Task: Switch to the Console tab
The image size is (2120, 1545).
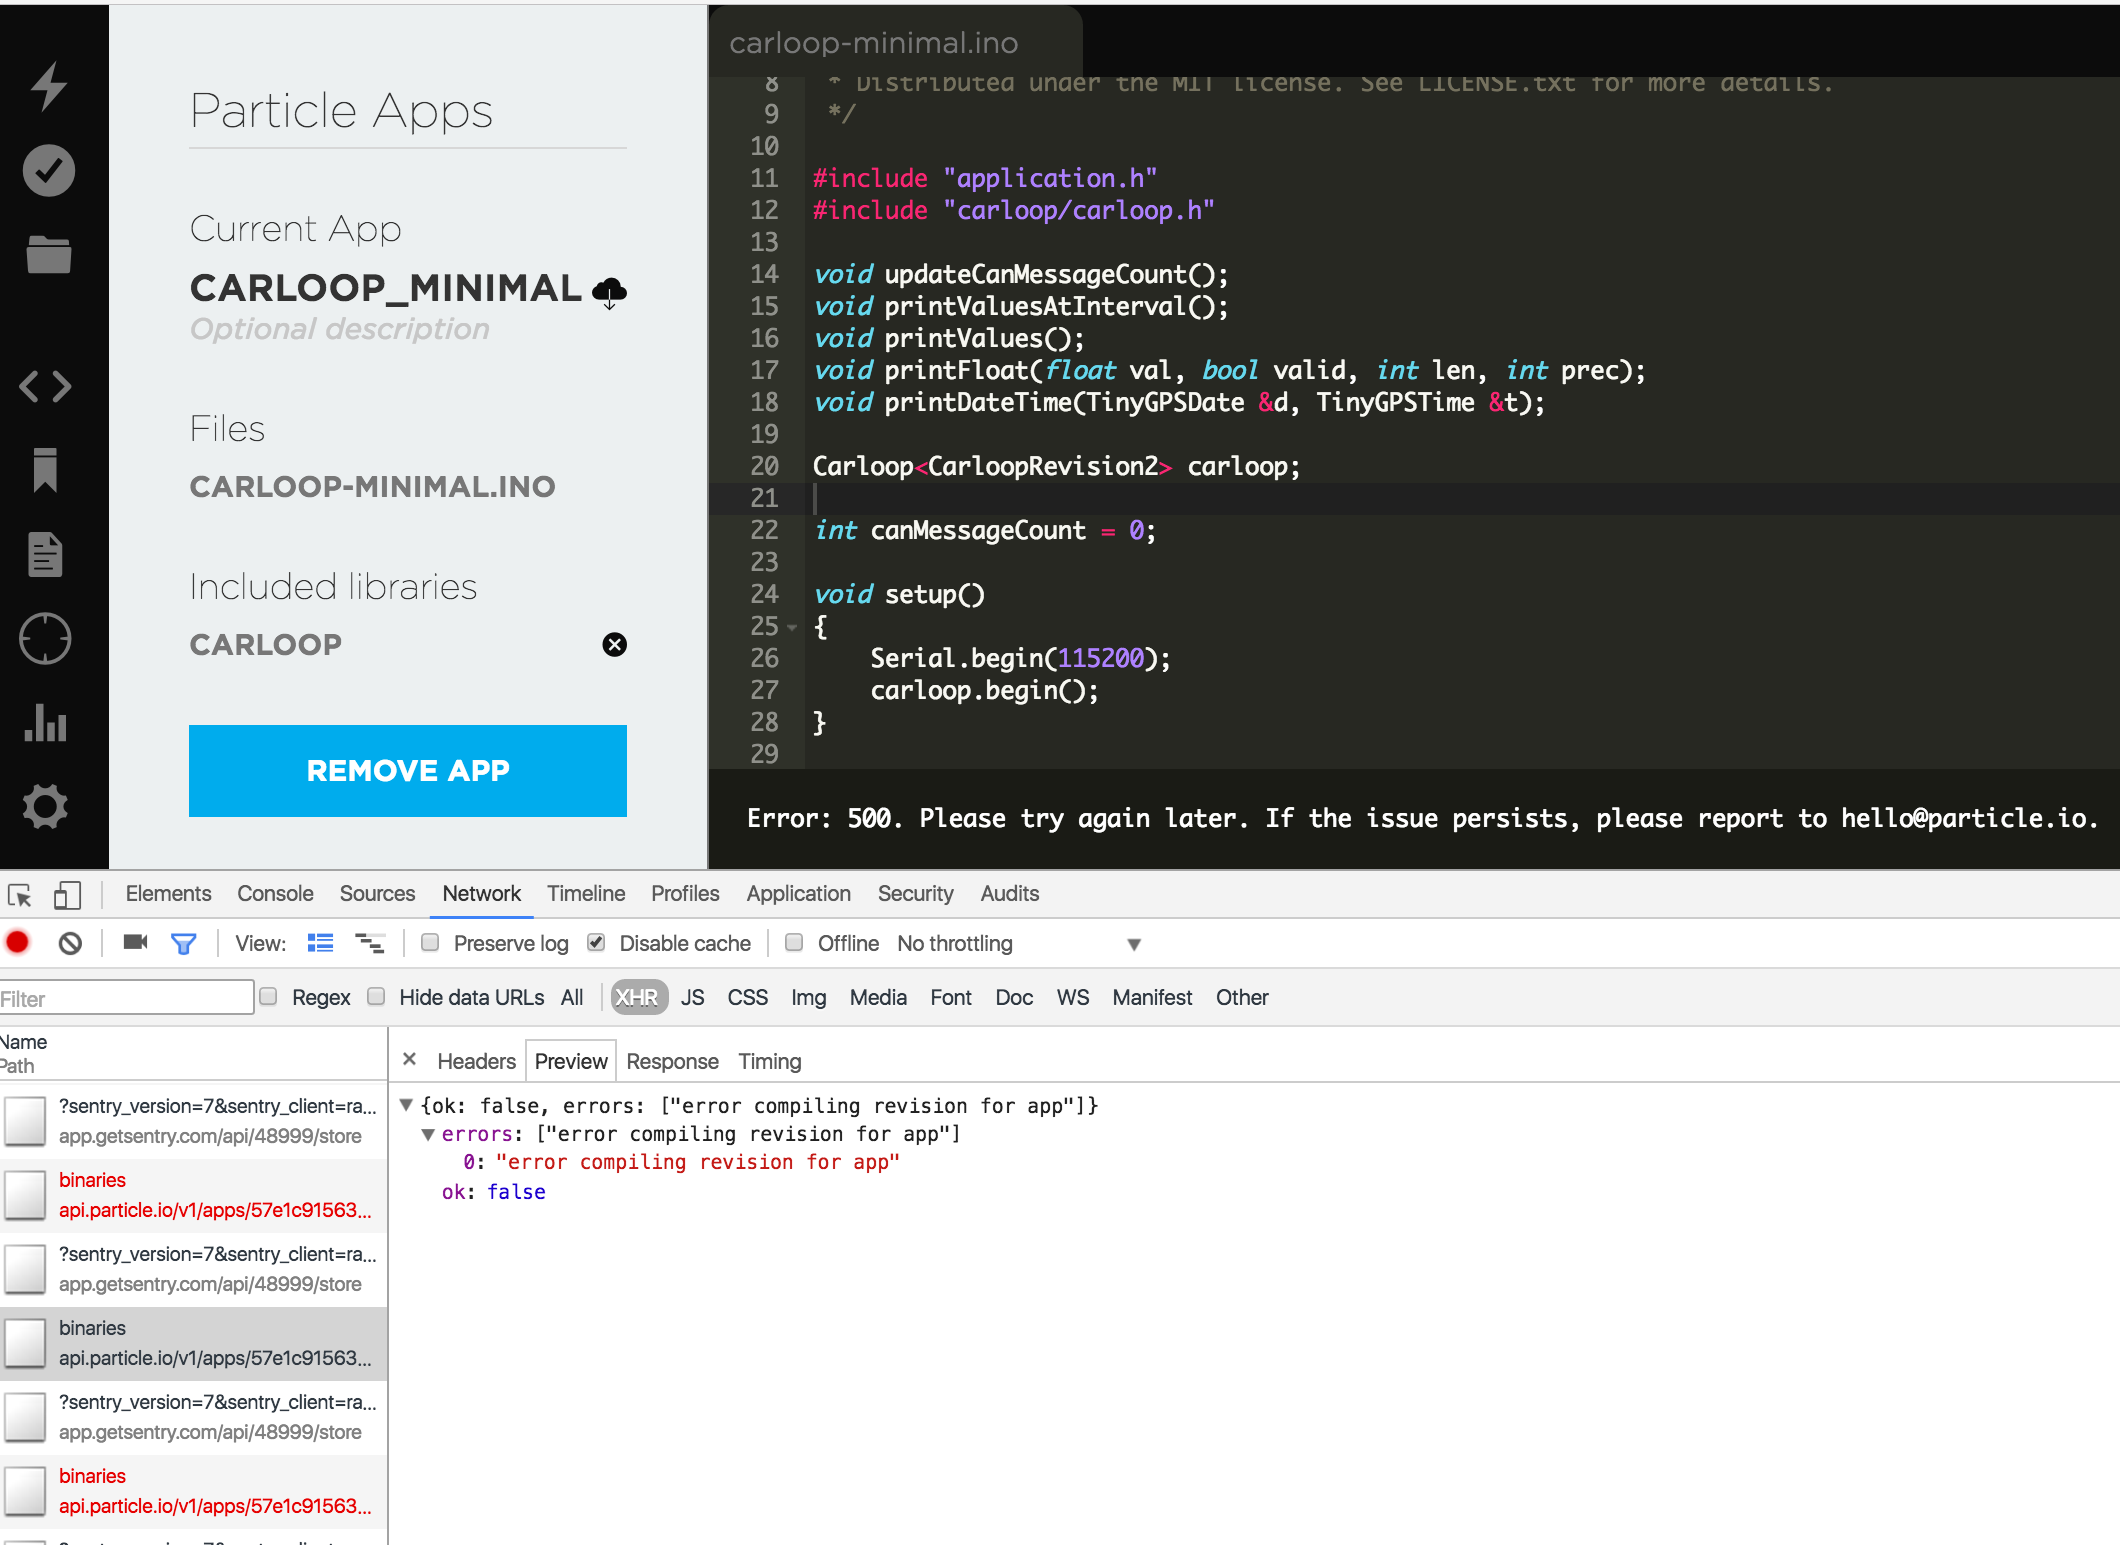Action: (275, 893)
